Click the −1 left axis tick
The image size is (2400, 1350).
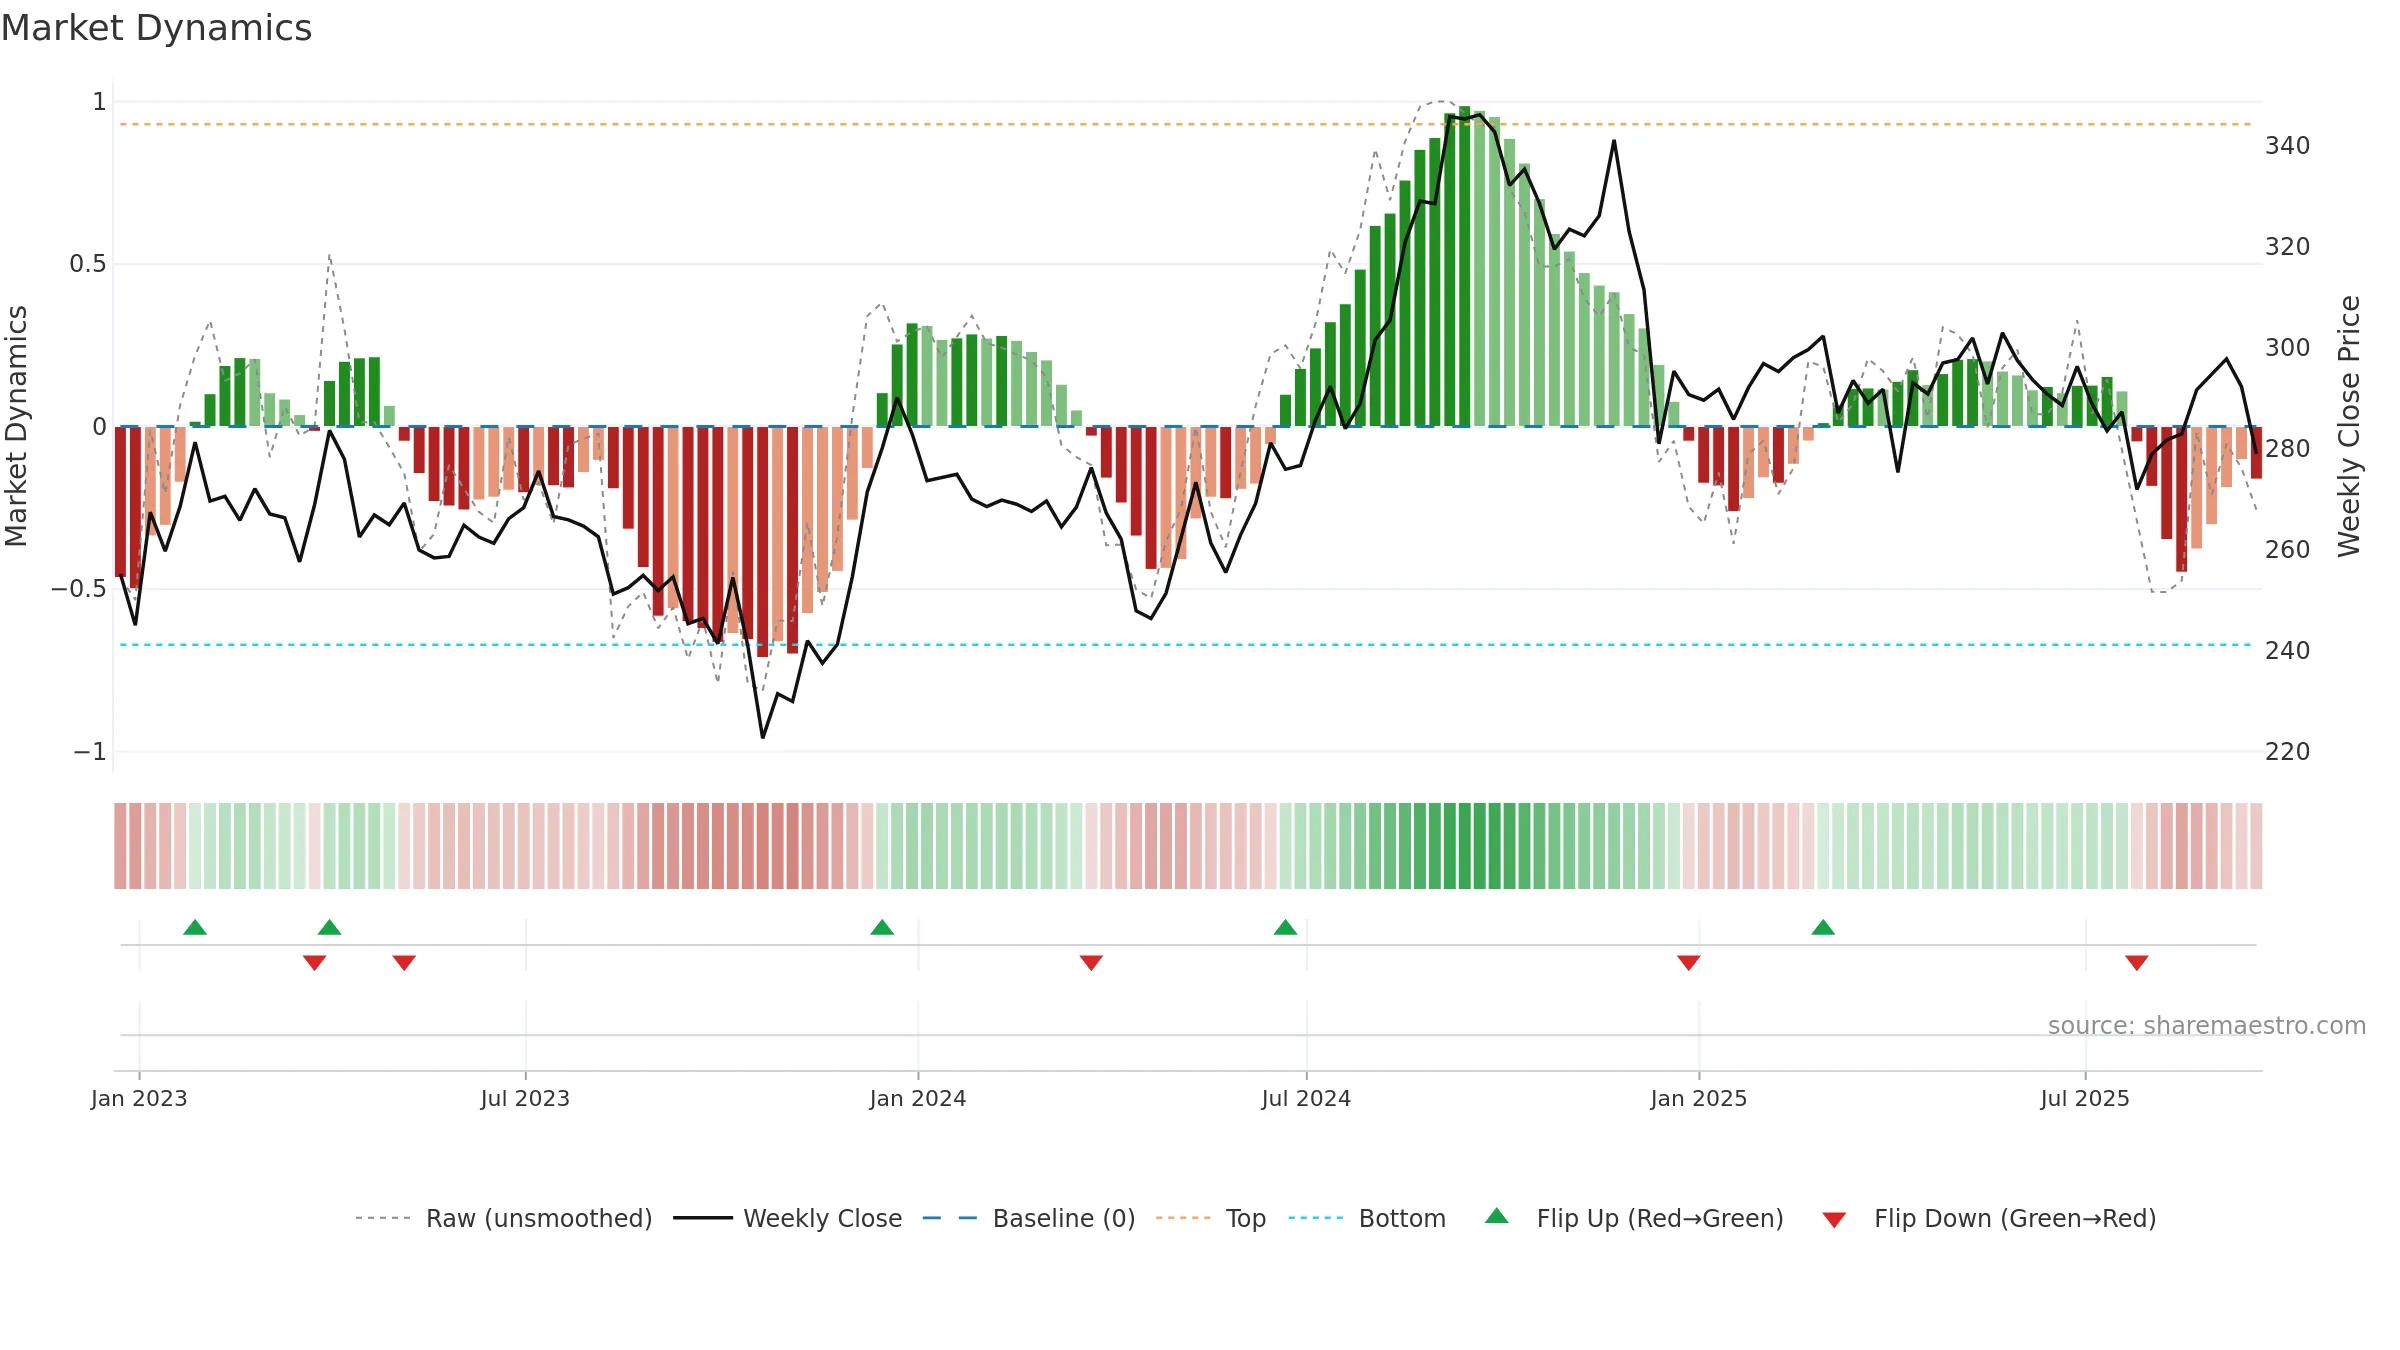(90, 752)
